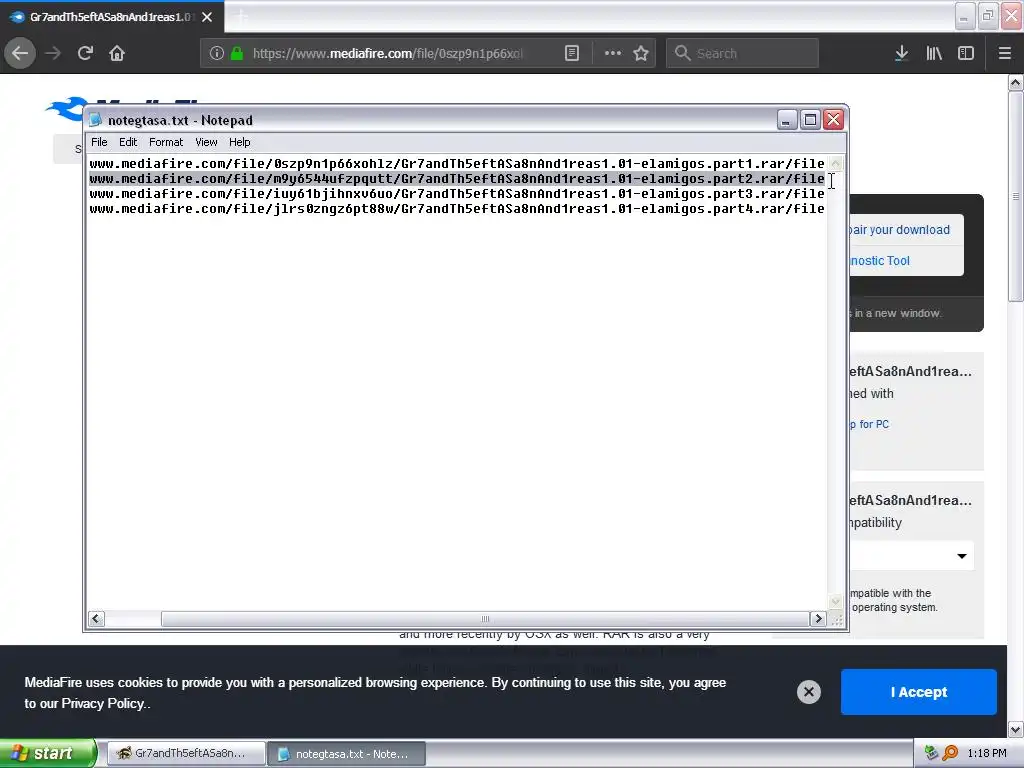Screen dimensions: 1024x768
Task: Click the browser search box
Action: tap(743, 53)
